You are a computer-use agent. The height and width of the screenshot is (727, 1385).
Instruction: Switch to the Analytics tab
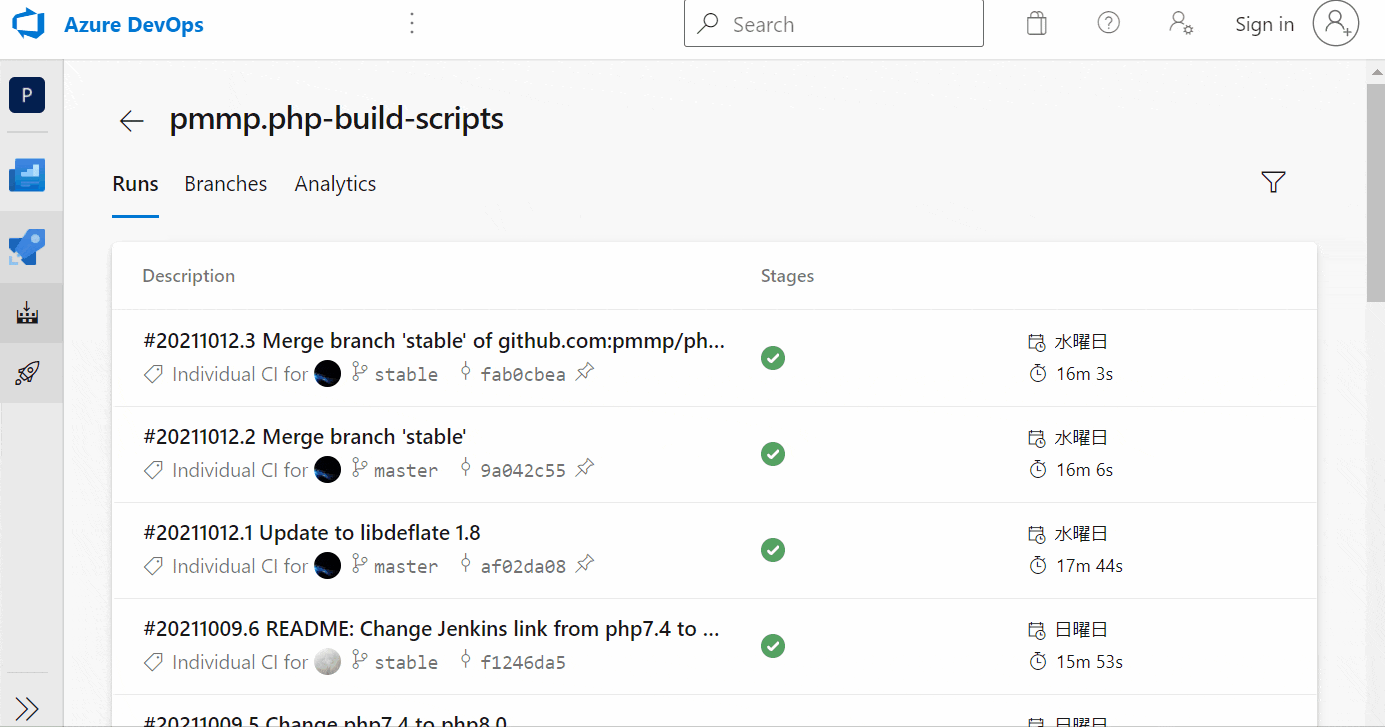pyautogui.click(x=335, y=184)
